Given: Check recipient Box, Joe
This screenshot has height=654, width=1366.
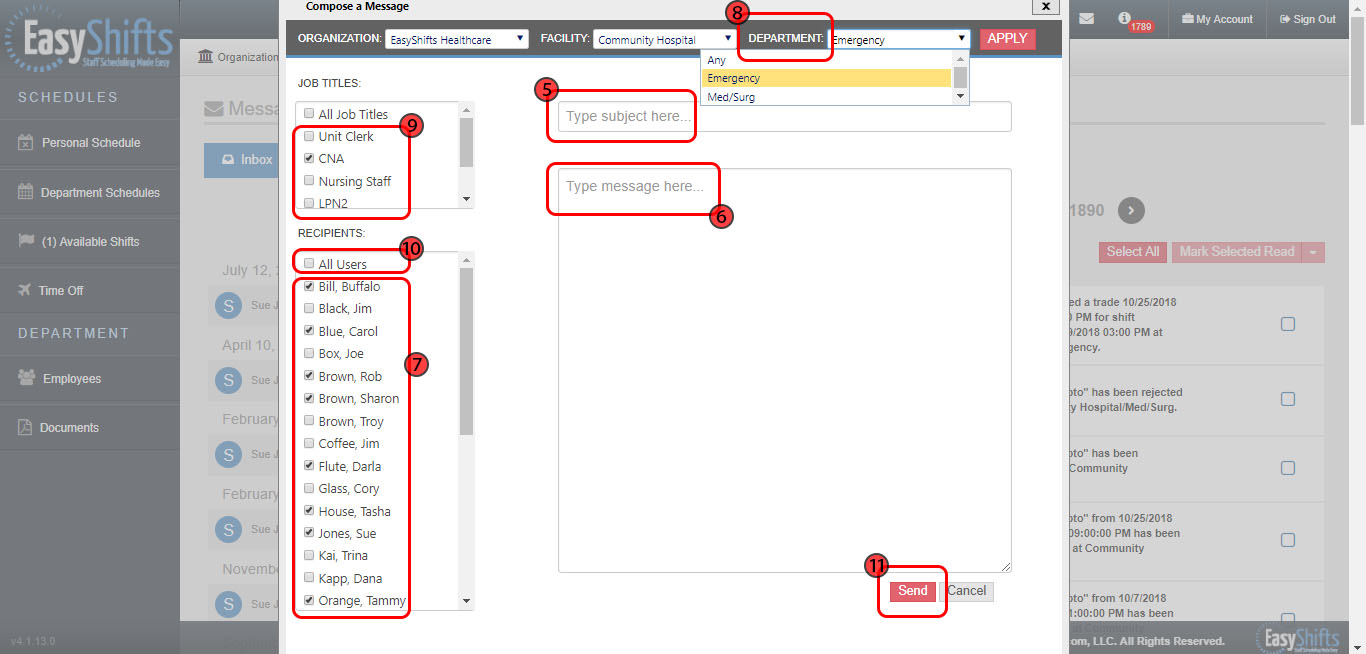Looking at the screenshot, I should [309, 353].
